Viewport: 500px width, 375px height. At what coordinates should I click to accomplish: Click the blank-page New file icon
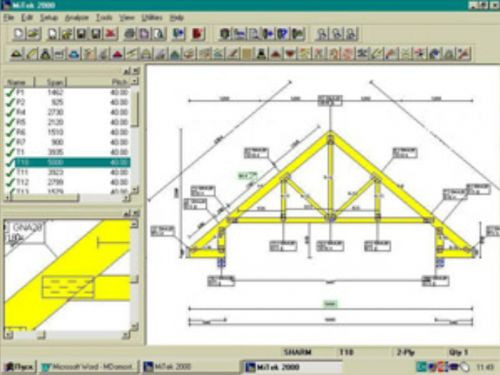coord(19,34)
